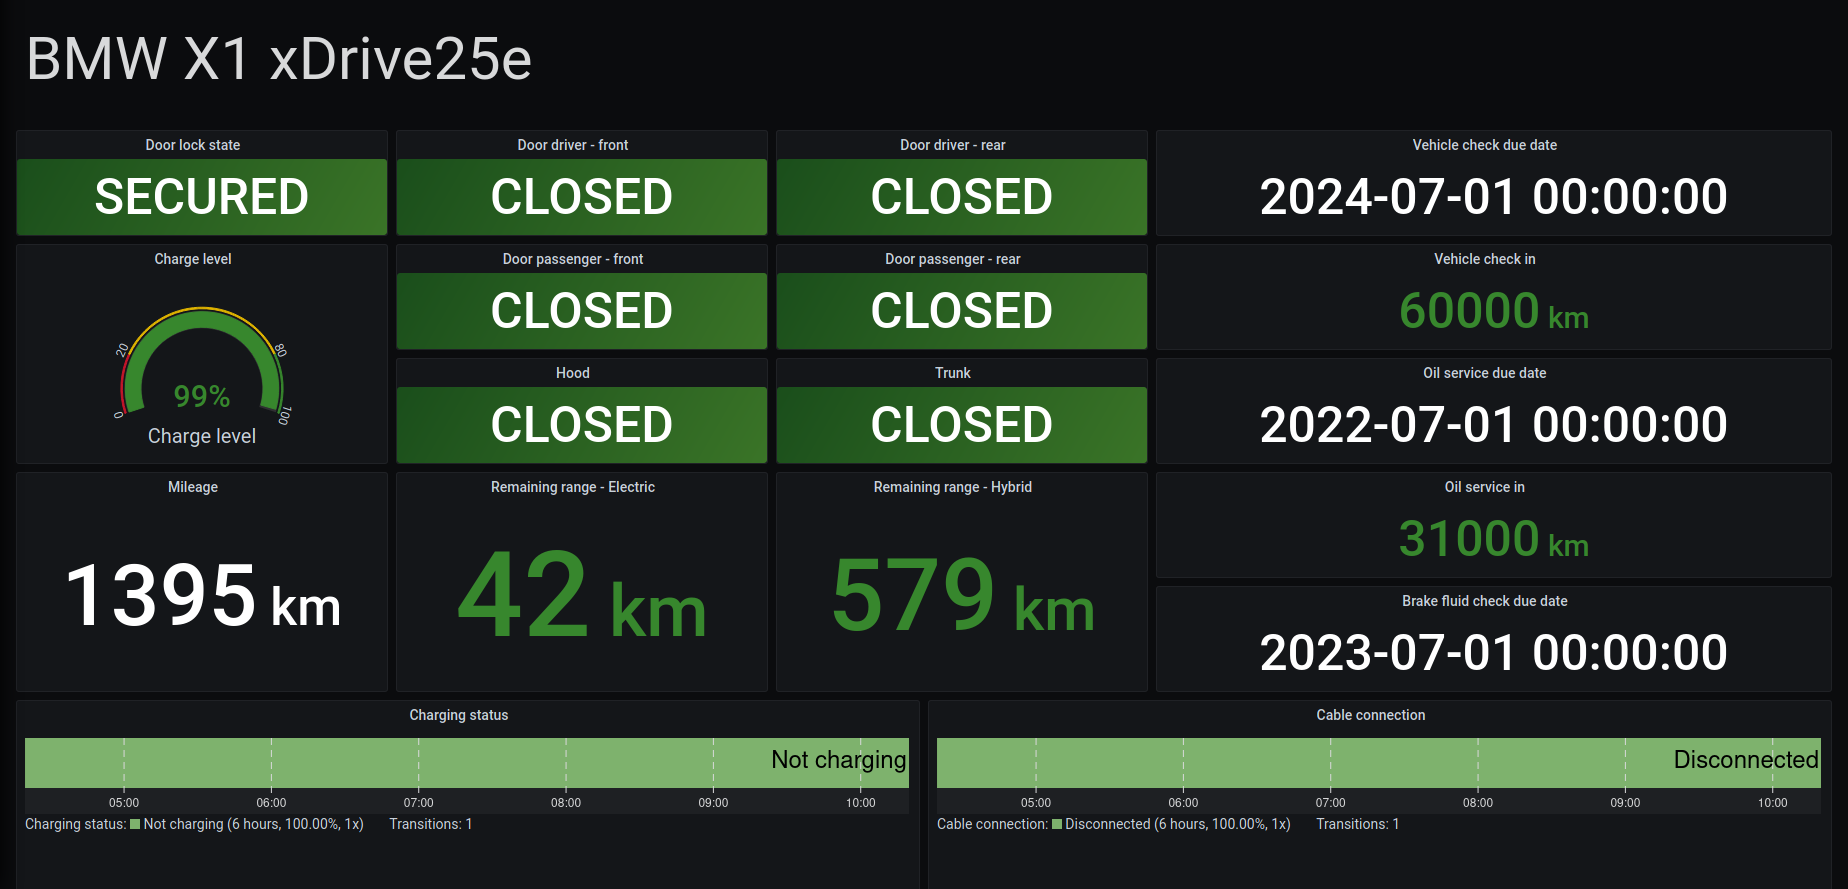The image size is (1848, 889).
Task: Toggle the Not charging legend entry
Action: [247, 824]
